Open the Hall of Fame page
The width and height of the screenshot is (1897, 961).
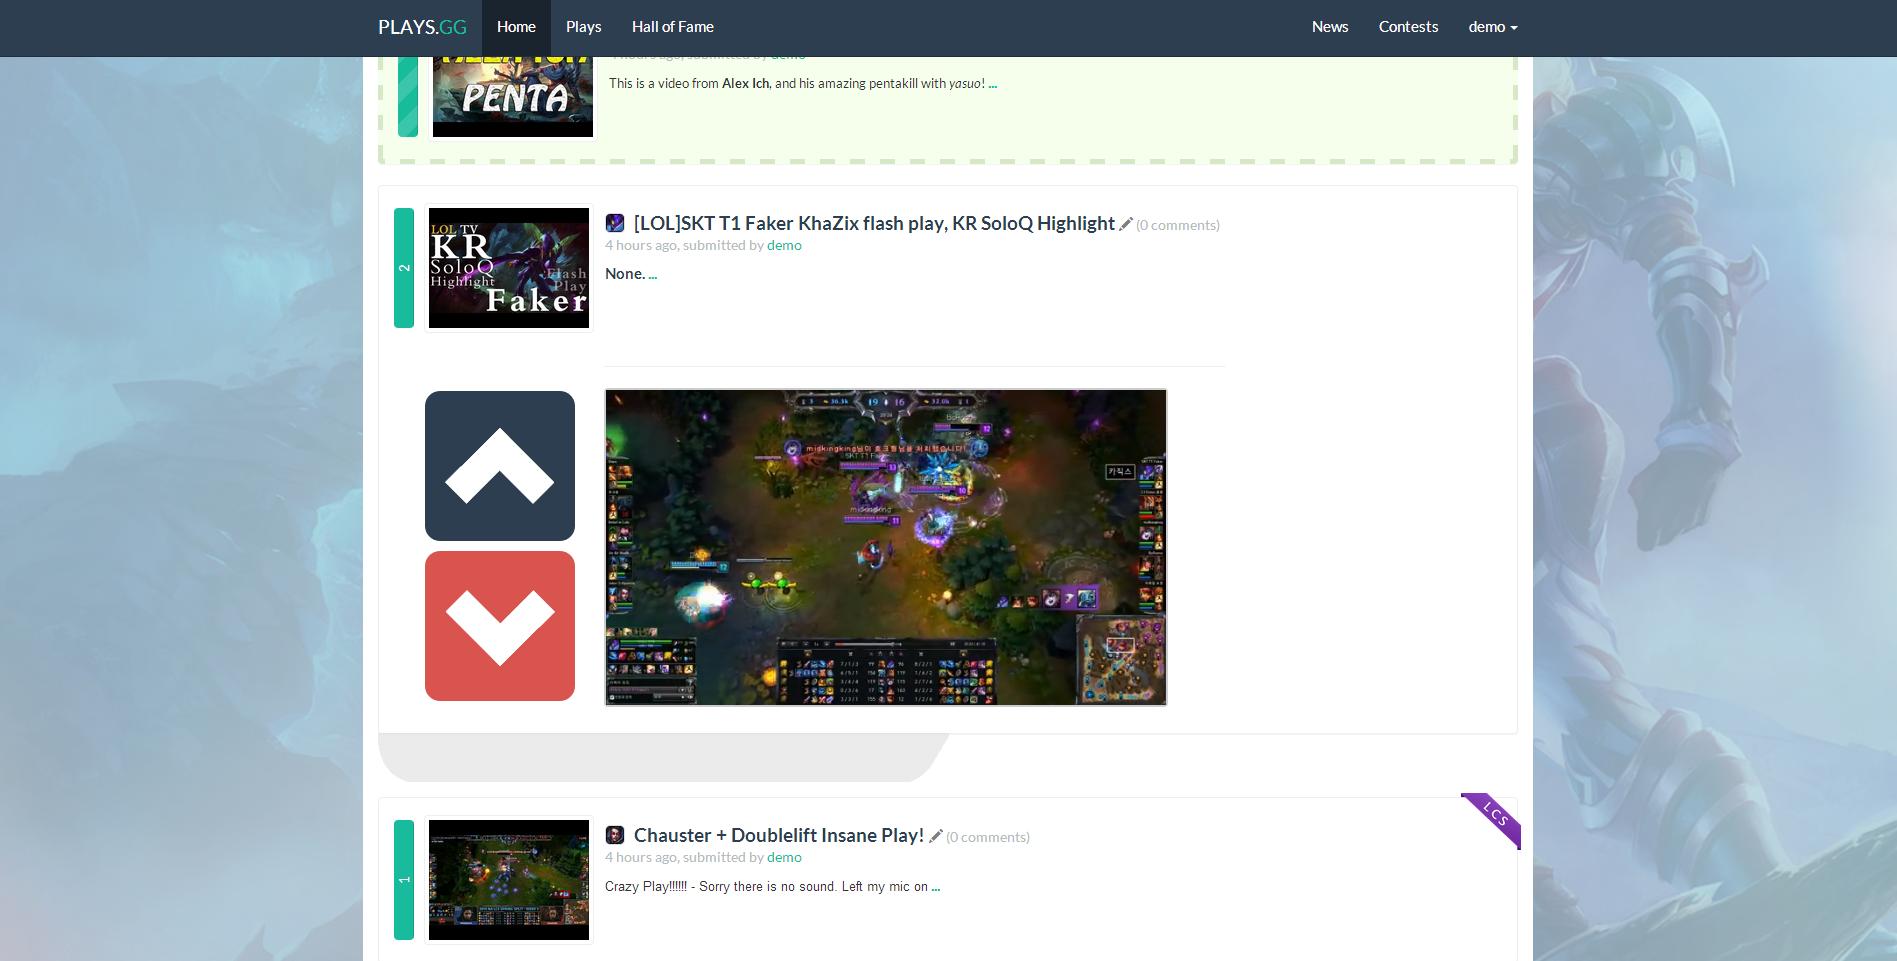click(672, 27)
